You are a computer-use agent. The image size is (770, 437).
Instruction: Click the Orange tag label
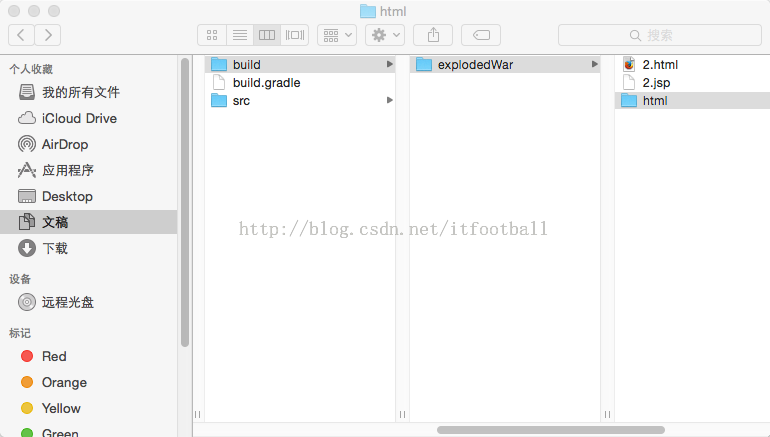tap(64, 382)
